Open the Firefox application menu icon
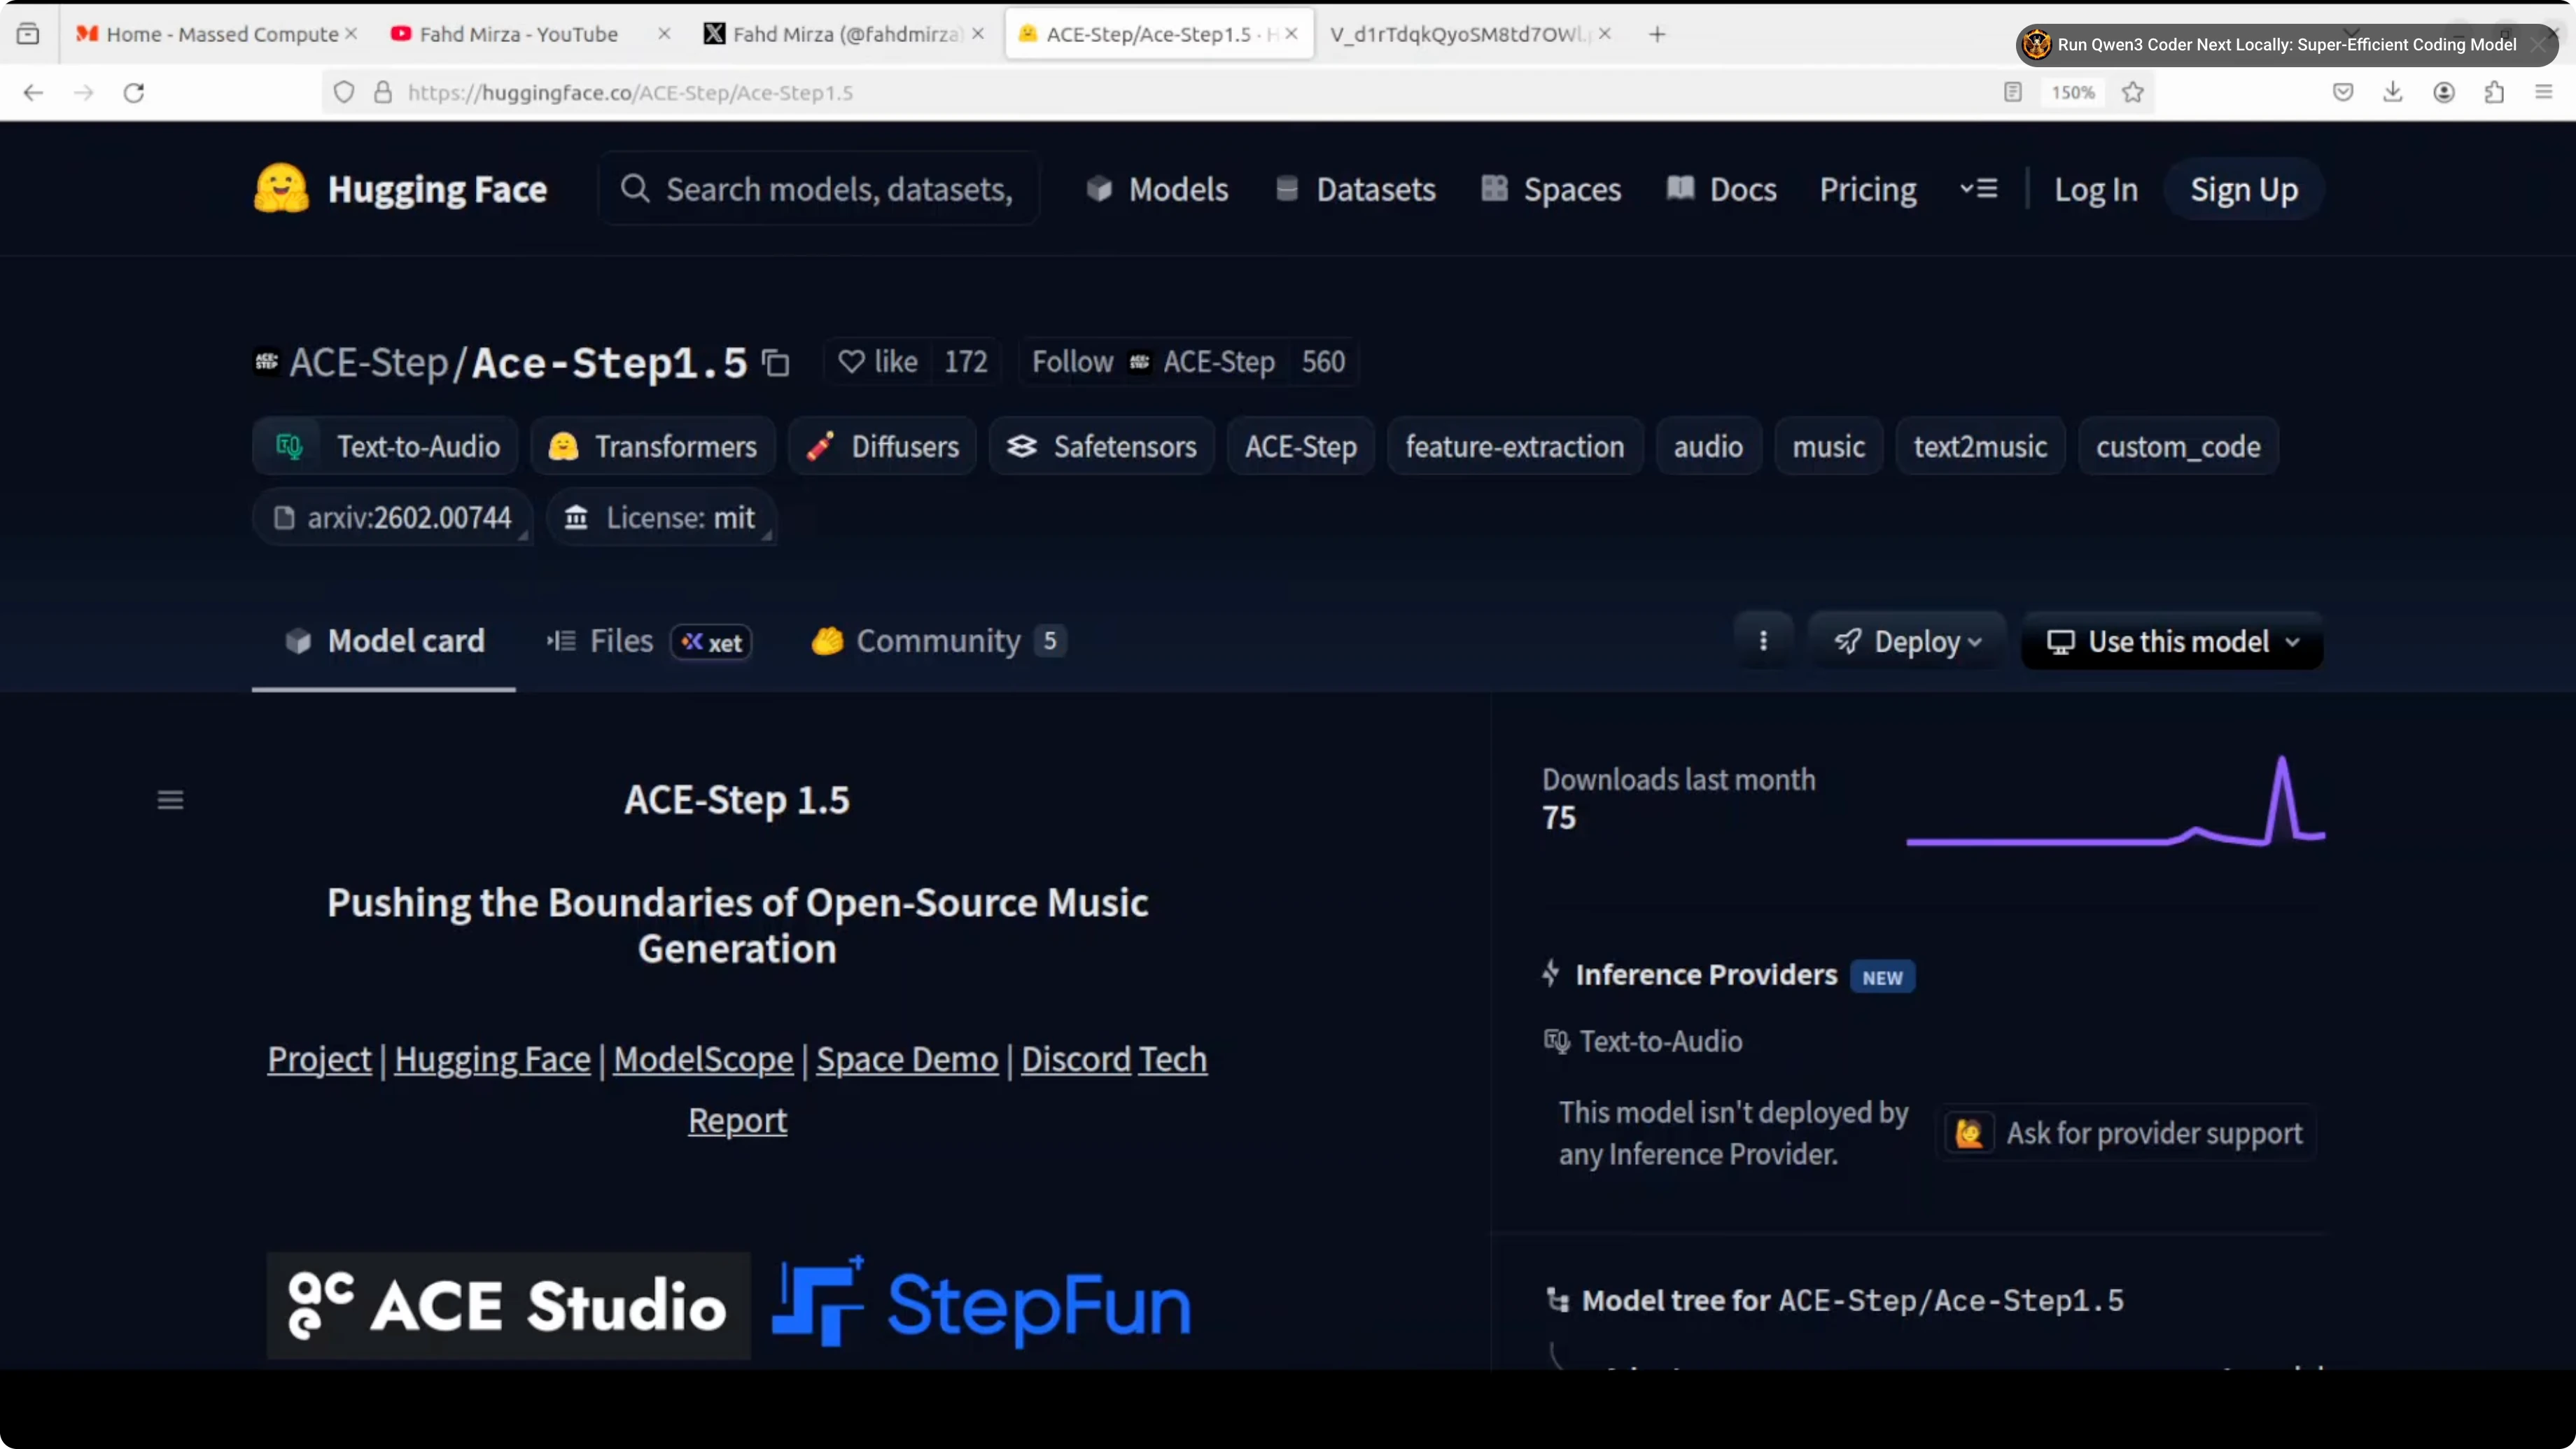Screen dimensions: 2576x1449 [x=2544, y=92]
